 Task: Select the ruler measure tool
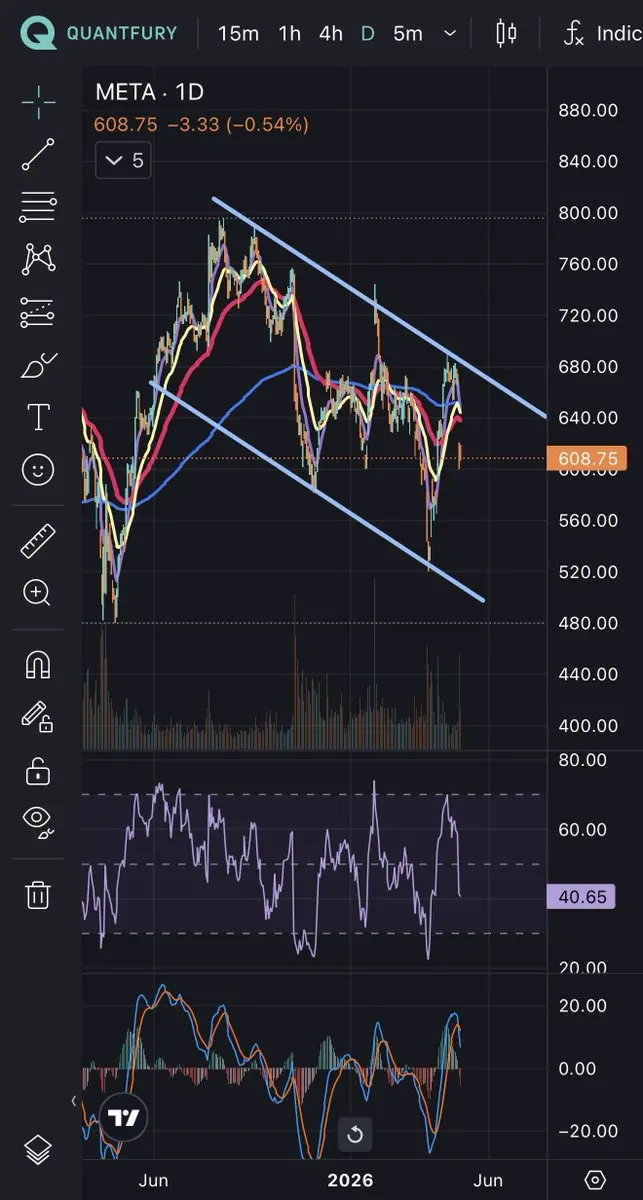38,540
